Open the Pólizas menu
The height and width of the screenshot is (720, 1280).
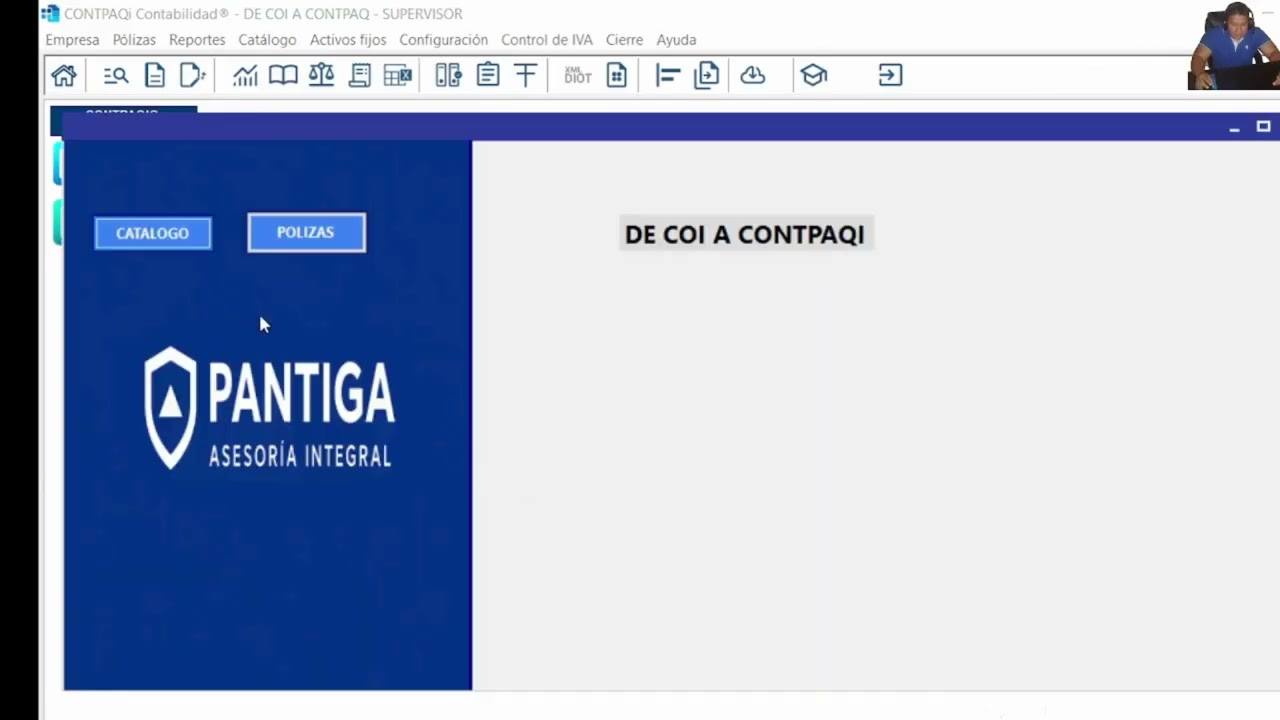134,40
